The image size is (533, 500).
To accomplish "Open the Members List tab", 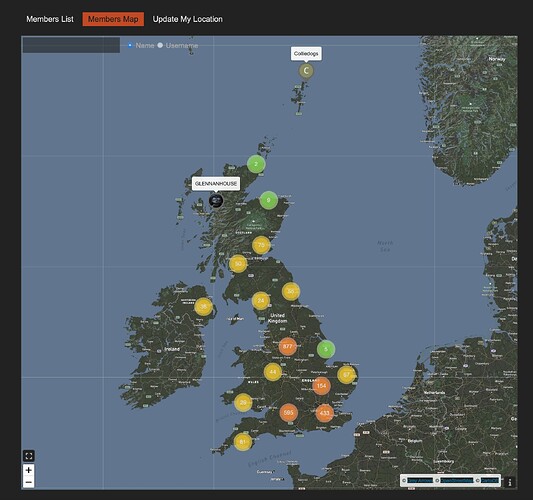I will click(50, 19).
